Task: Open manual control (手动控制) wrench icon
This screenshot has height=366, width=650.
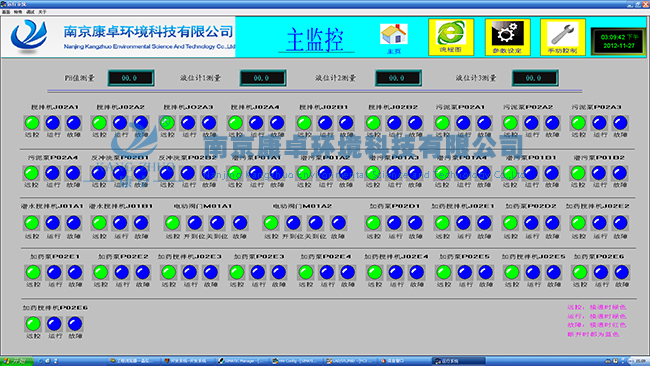Action: 563,37
